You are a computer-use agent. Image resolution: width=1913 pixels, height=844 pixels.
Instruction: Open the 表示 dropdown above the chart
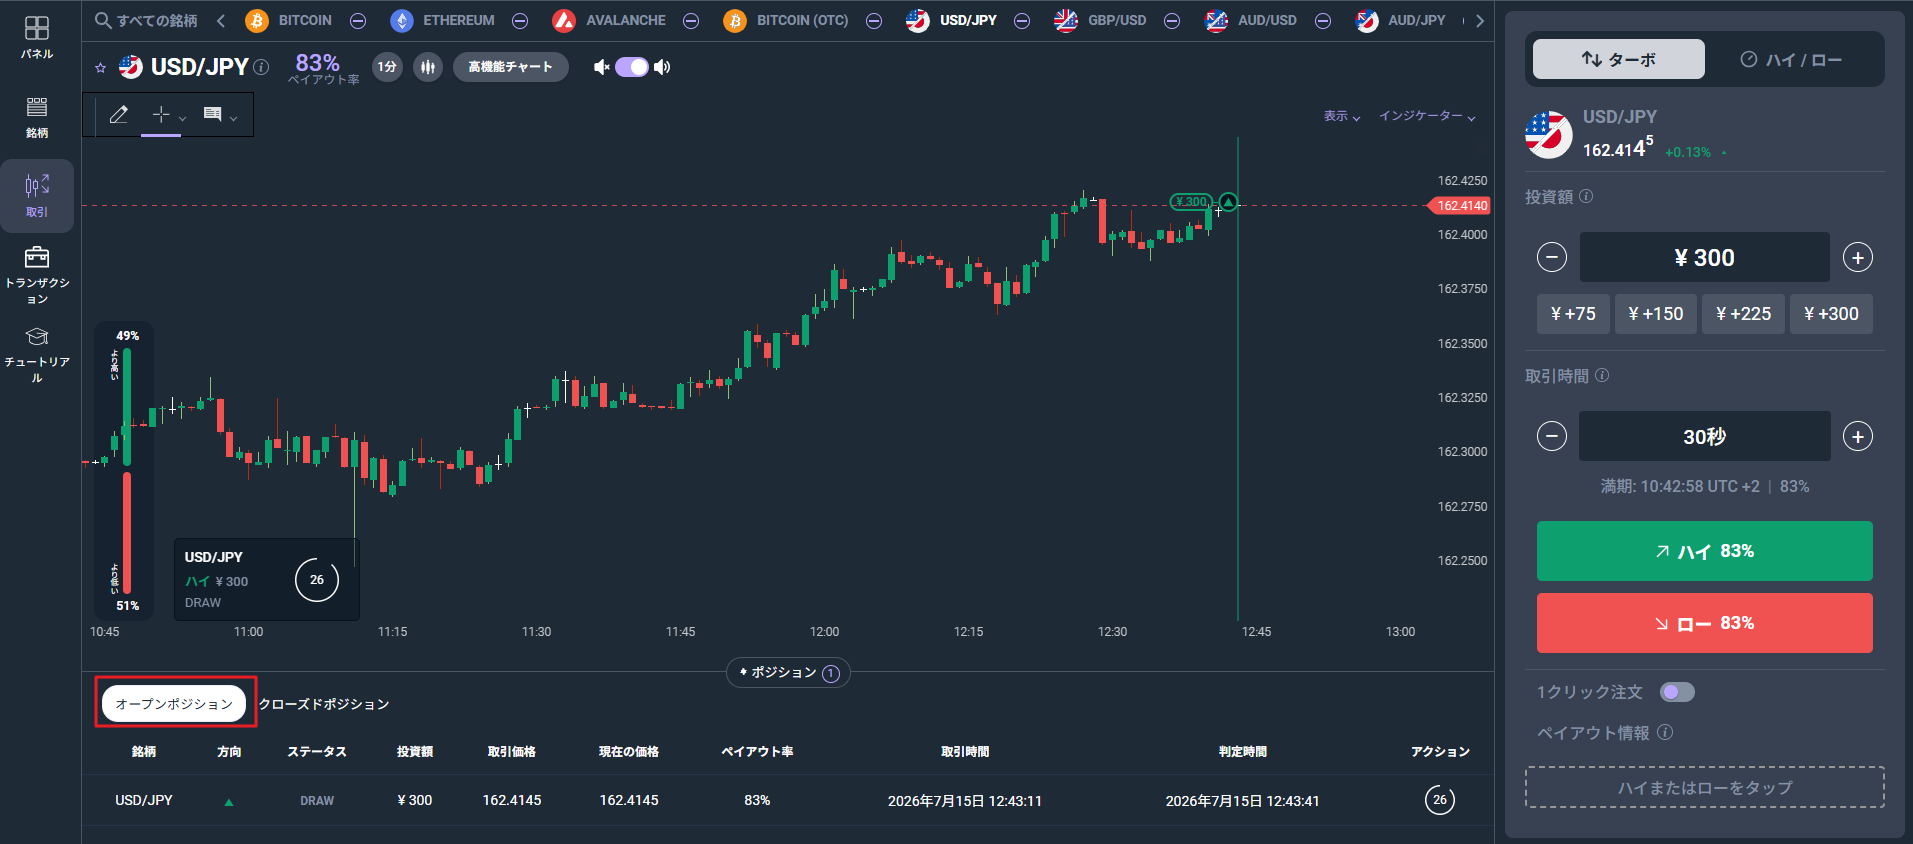click(x=1342, y=116)
